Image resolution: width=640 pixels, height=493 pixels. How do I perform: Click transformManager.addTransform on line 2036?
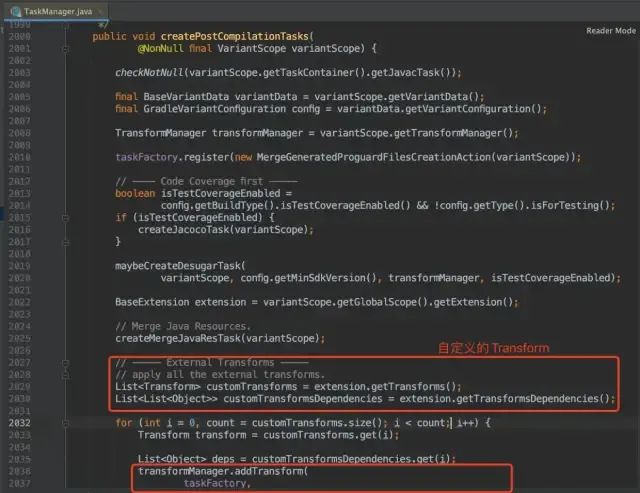[x=221, y=471]
